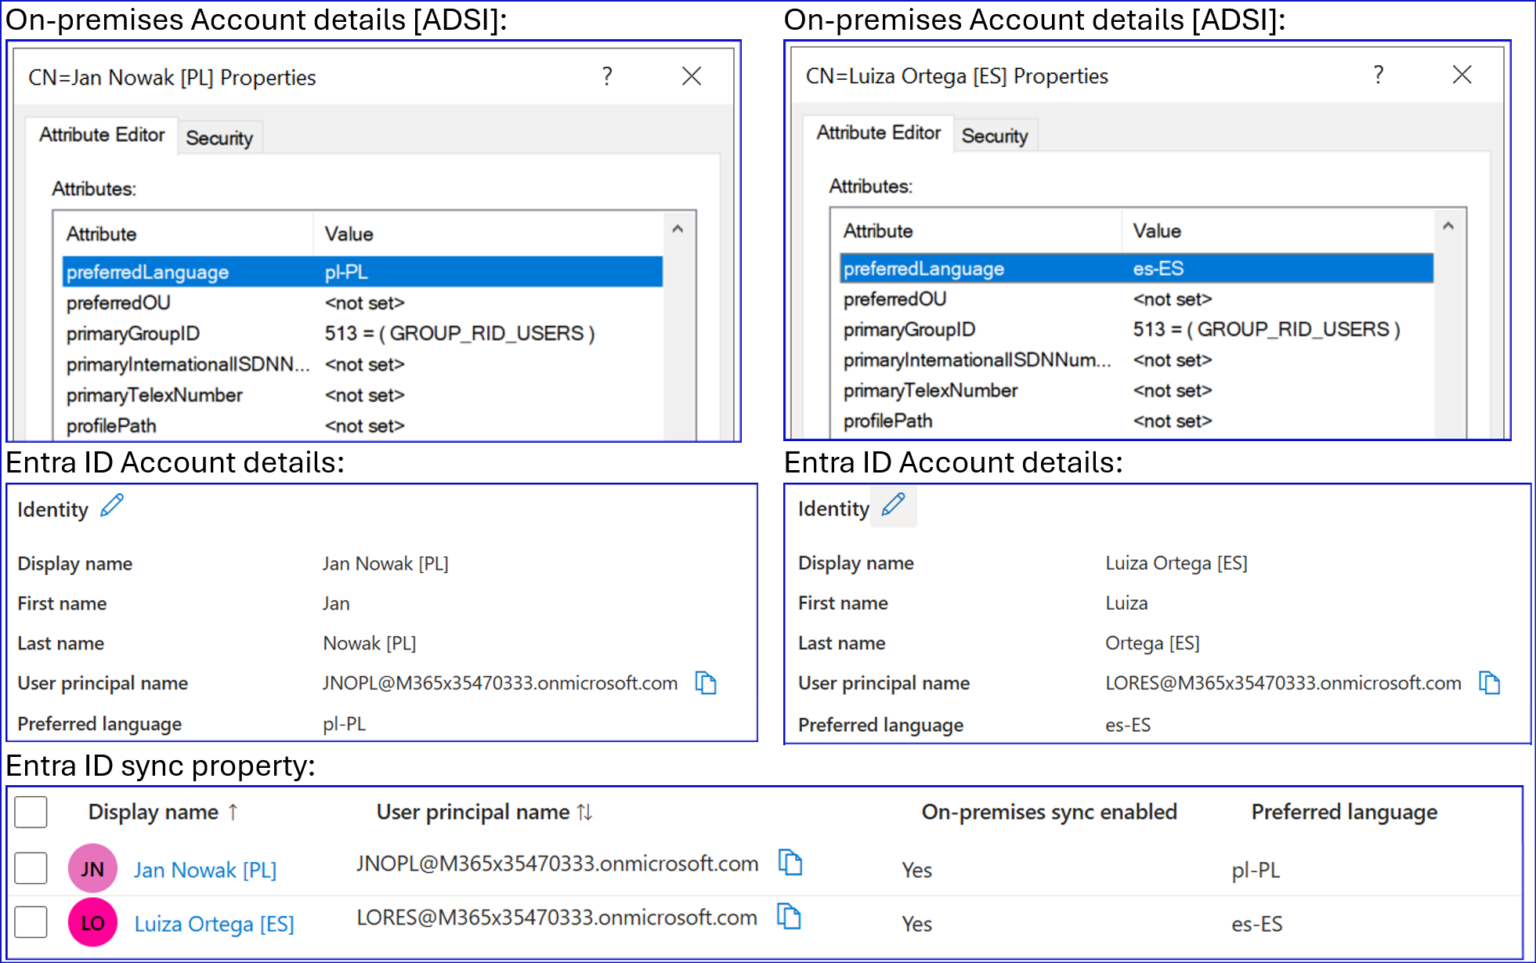Copy JNOPL UPN in the sync table
This screenshot has height=963, width=1536.
pyautogui.click(x=791, y=862)
